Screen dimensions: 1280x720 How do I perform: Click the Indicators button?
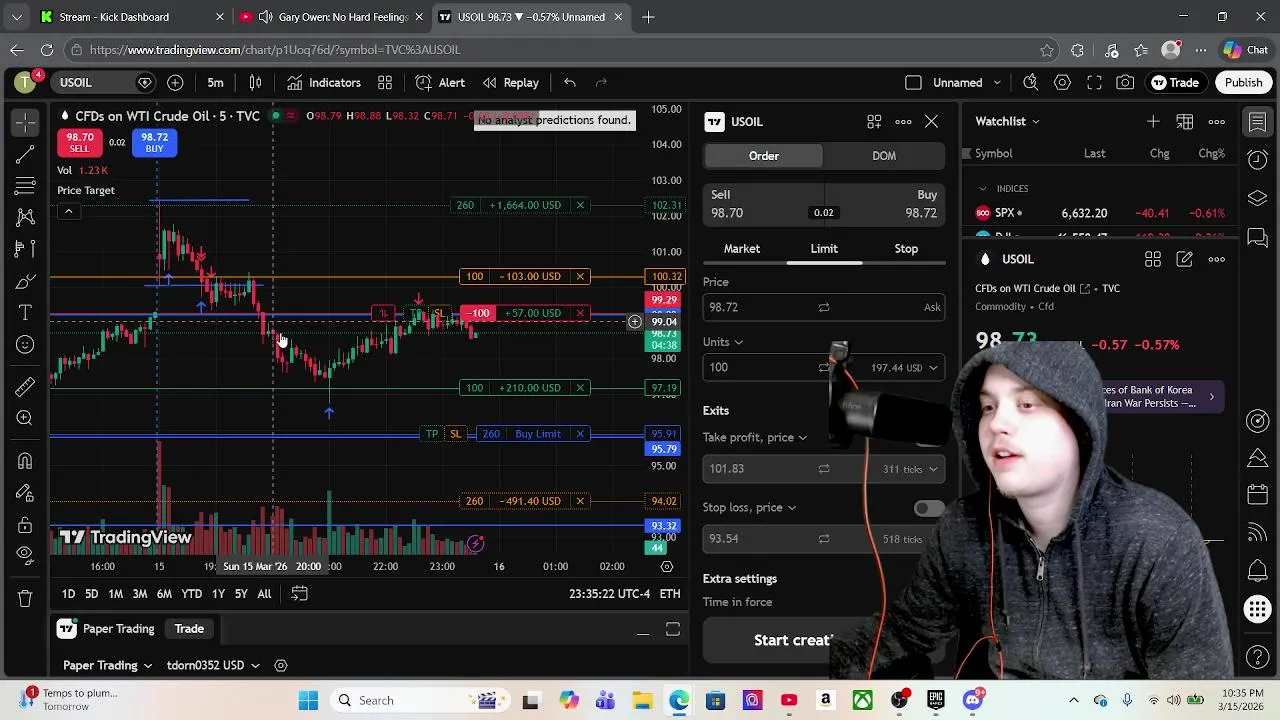click(x=324, y=83)
